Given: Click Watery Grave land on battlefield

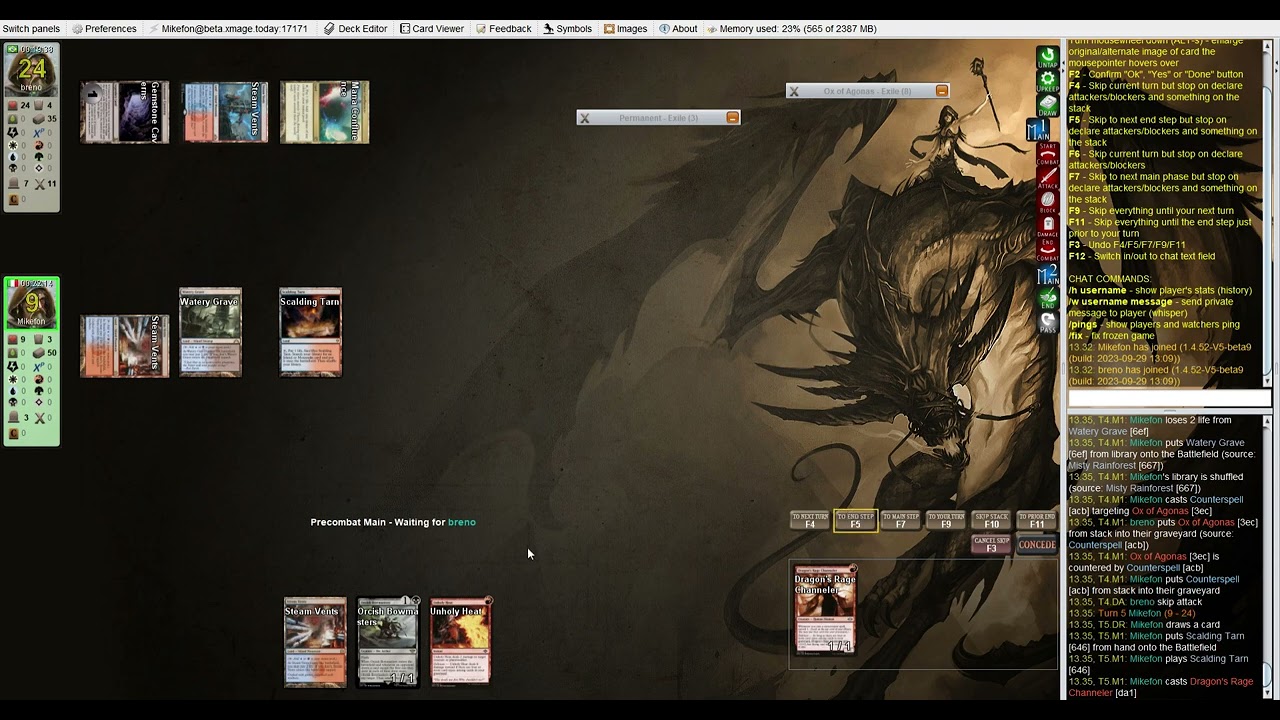Looking at the screenshot, I should pos(210,333).
